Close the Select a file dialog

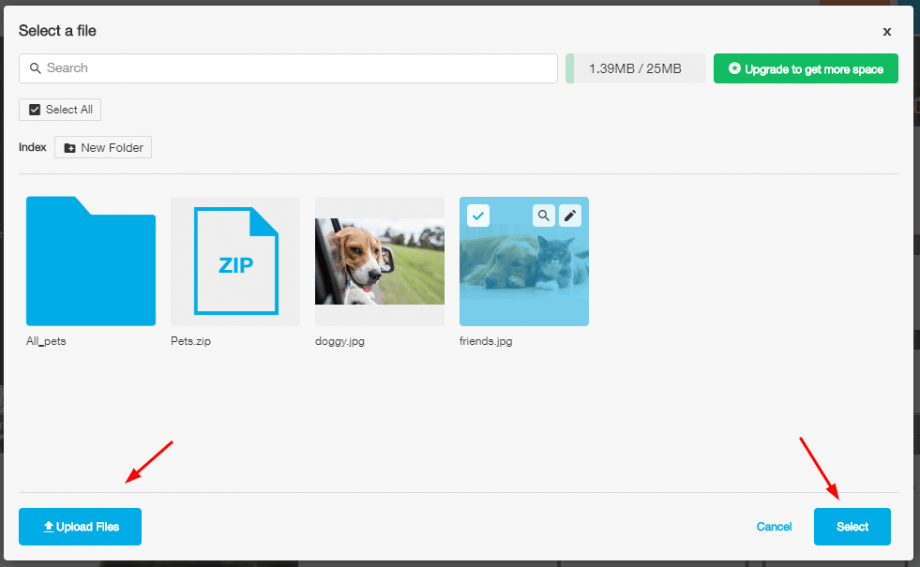(887, 32)
